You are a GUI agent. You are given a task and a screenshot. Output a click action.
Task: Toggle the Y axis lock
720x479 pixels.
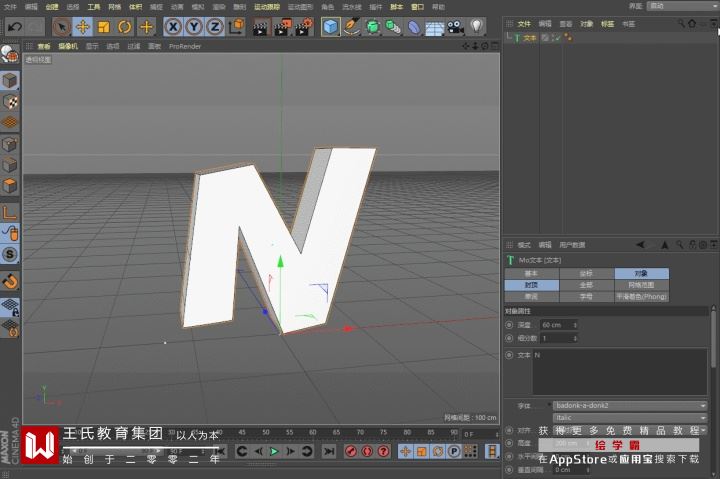pos(194,27)
